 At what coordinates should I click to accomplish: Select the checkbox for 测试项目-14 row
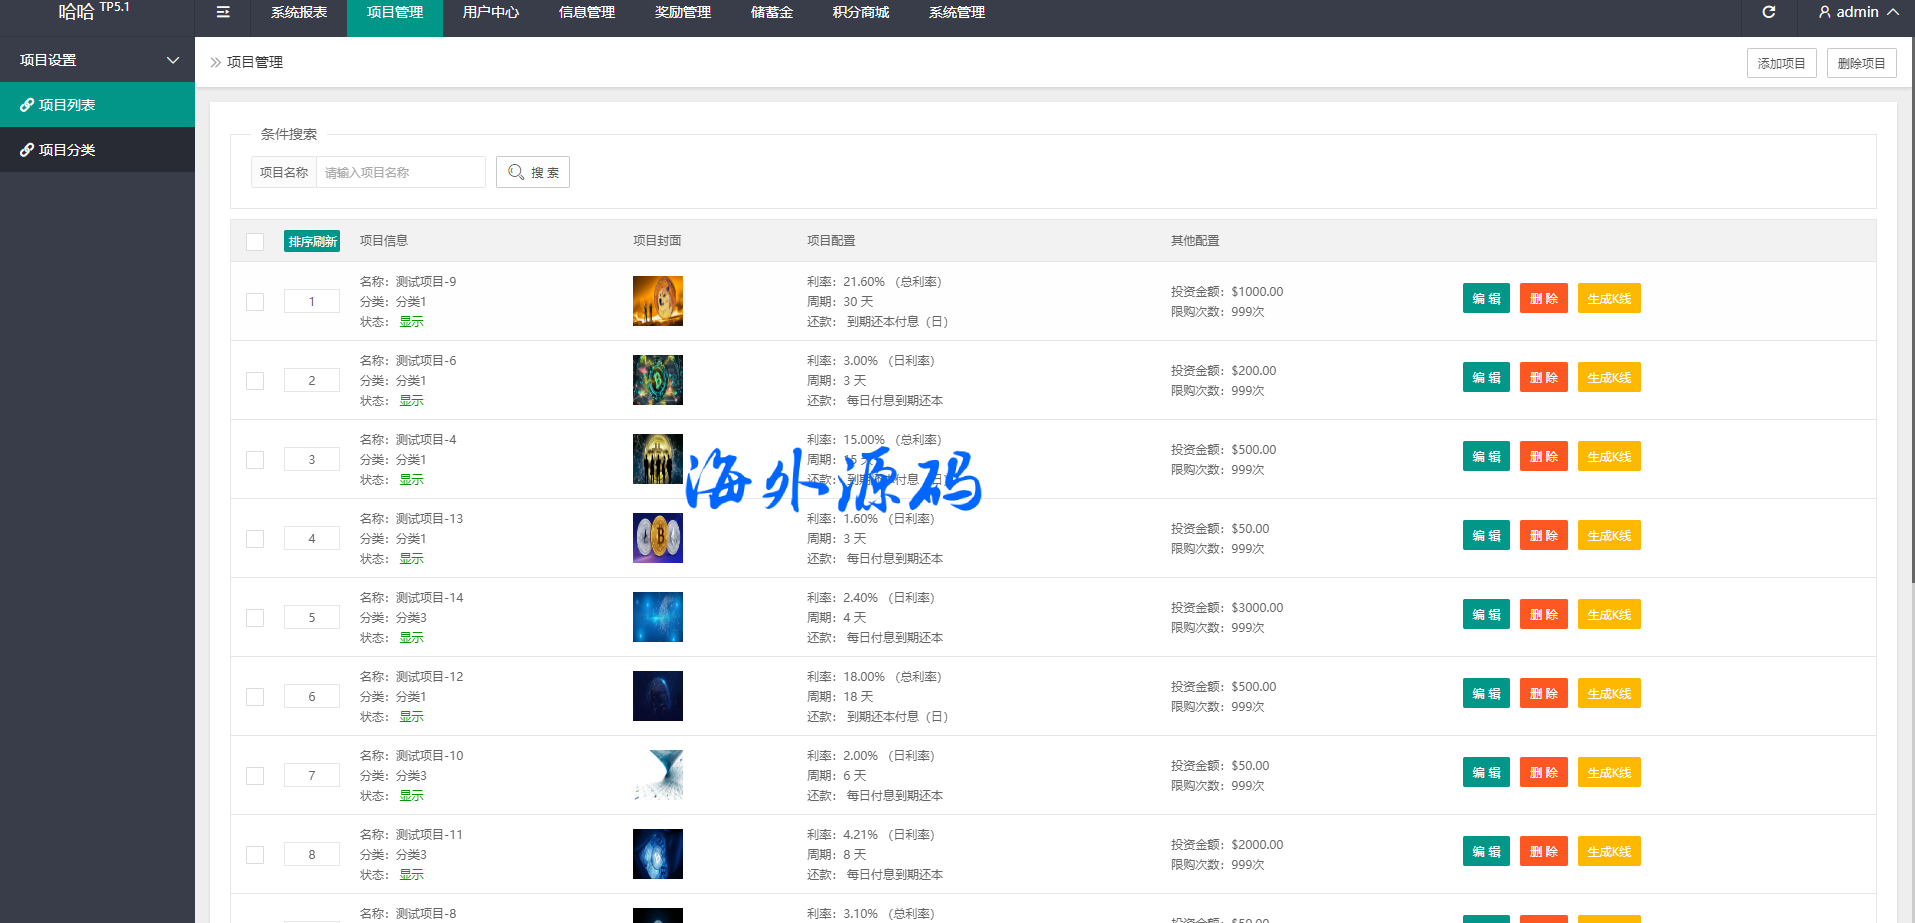point(255,618)
